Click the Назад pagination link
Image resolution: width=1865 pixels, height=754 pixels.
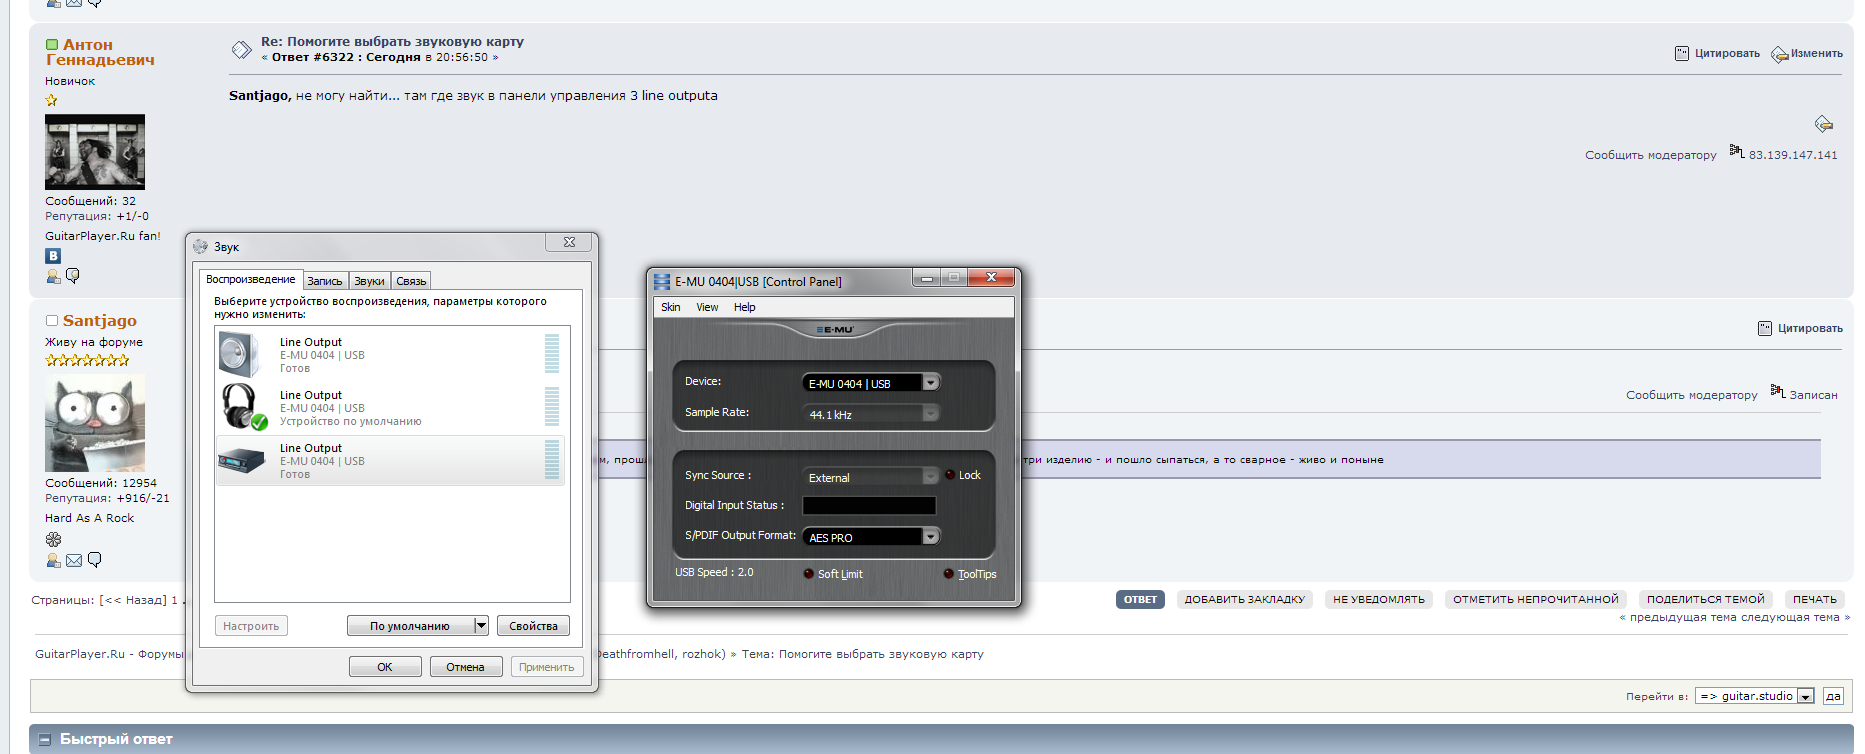coord(133,600)
